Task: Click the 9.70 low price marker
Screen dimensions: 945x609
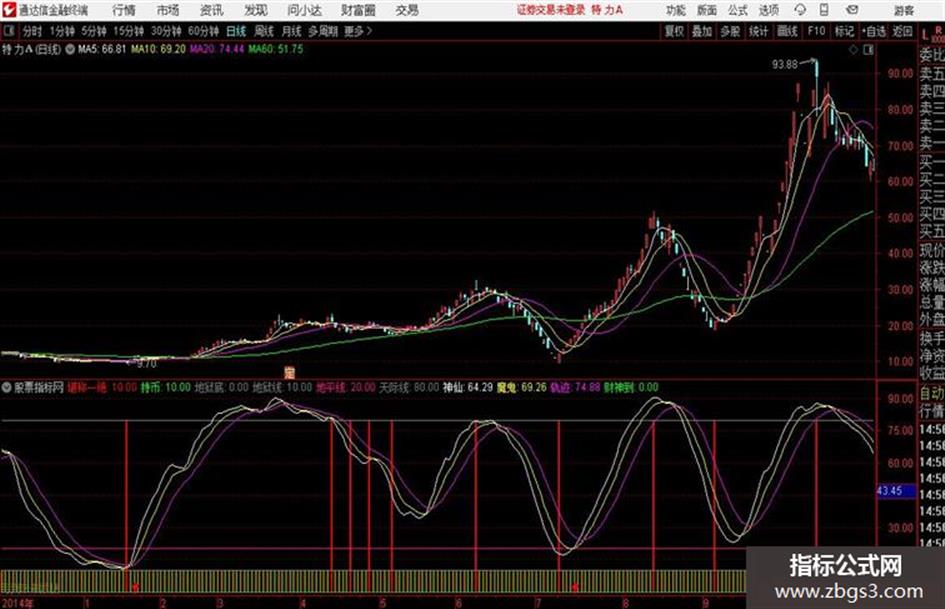Action: pyautogui.click(x=146, y=364)
